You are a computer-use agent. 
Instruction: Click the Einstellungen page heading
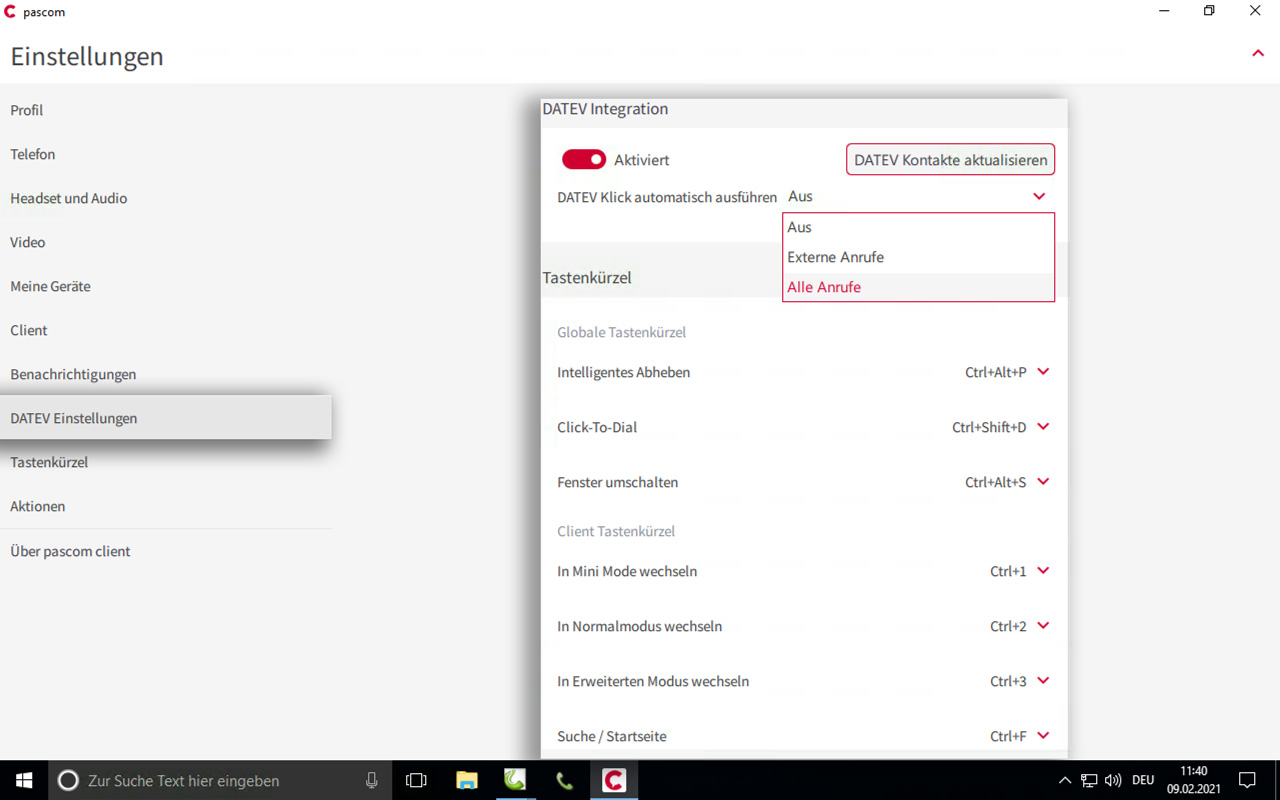click(87, 56)
